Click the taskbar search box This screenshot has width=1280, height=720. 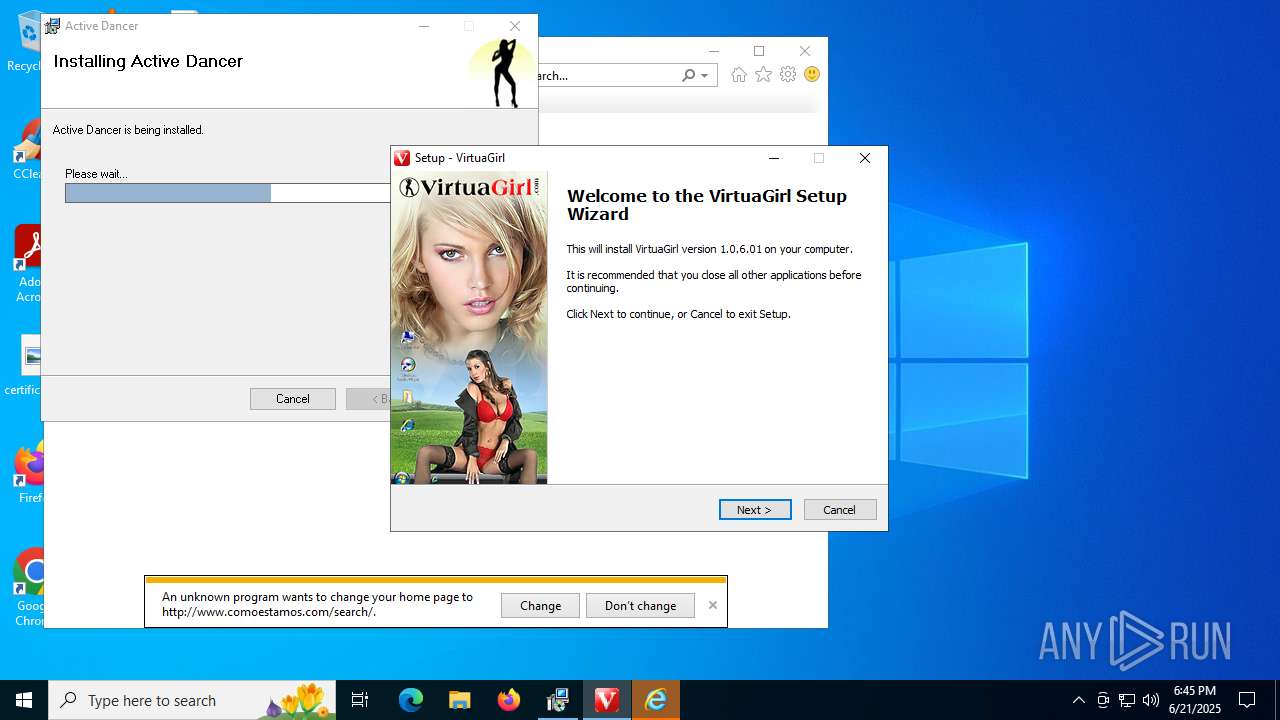point(192,700)
